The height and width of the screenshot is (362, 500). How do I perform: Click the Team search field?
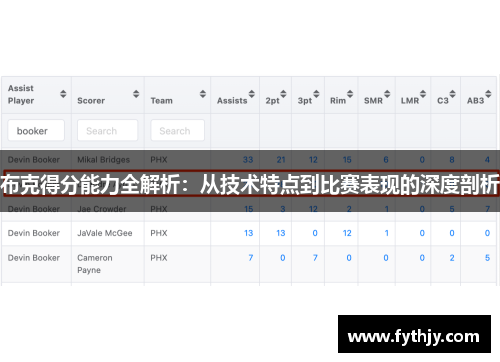pyautogui.click(x=177, y=130)
